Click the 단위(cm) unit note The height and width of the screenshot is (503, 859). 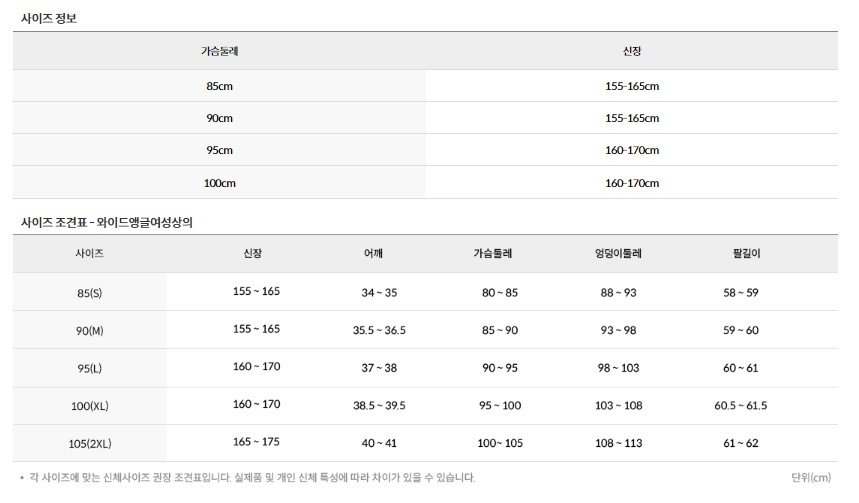point(811,478)
